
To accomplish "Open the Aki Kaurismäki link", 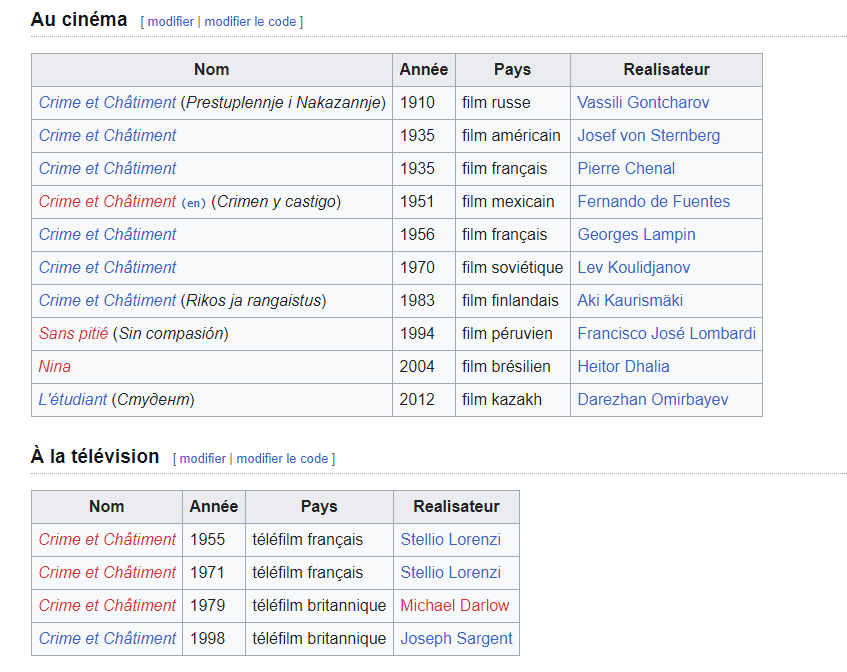I will click(630, 300).
